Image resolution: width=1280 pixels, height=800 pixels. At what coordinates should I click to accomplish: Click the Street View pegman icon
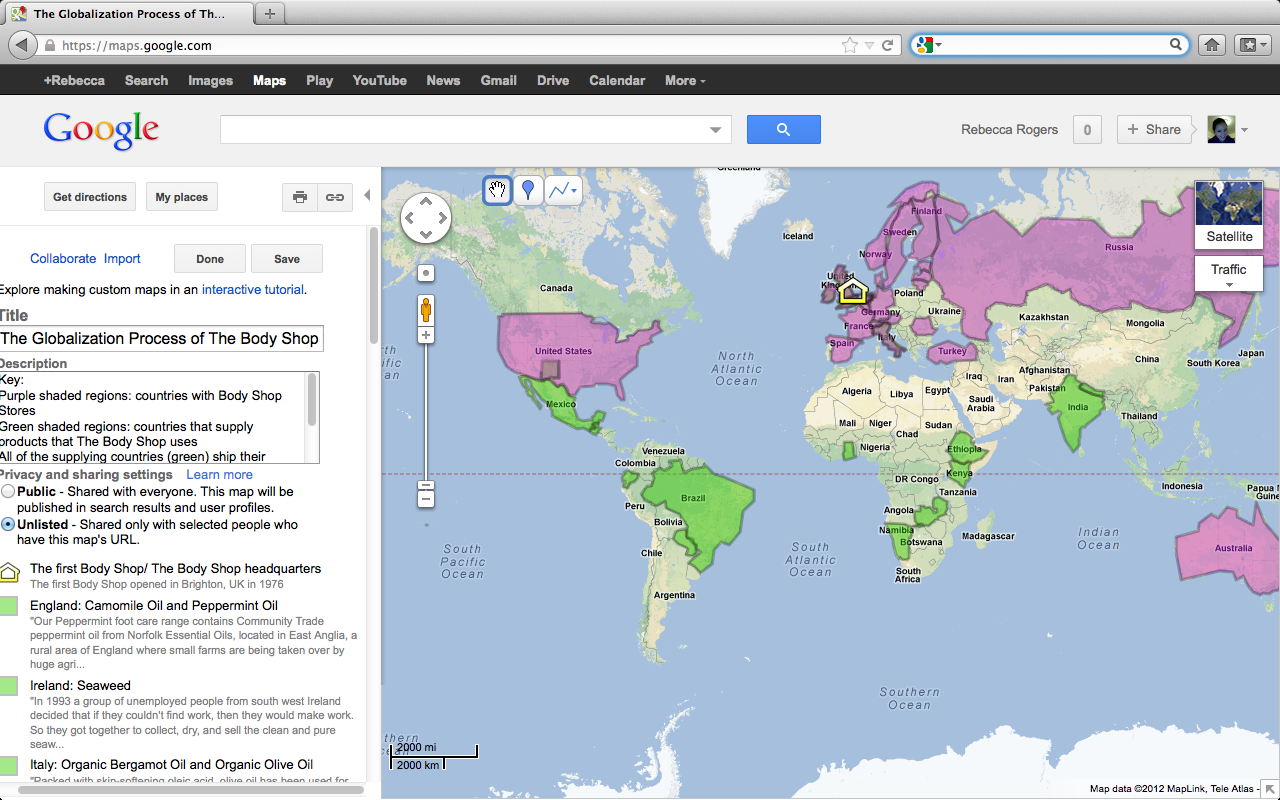pyautogui.click(x=426, y=309)
